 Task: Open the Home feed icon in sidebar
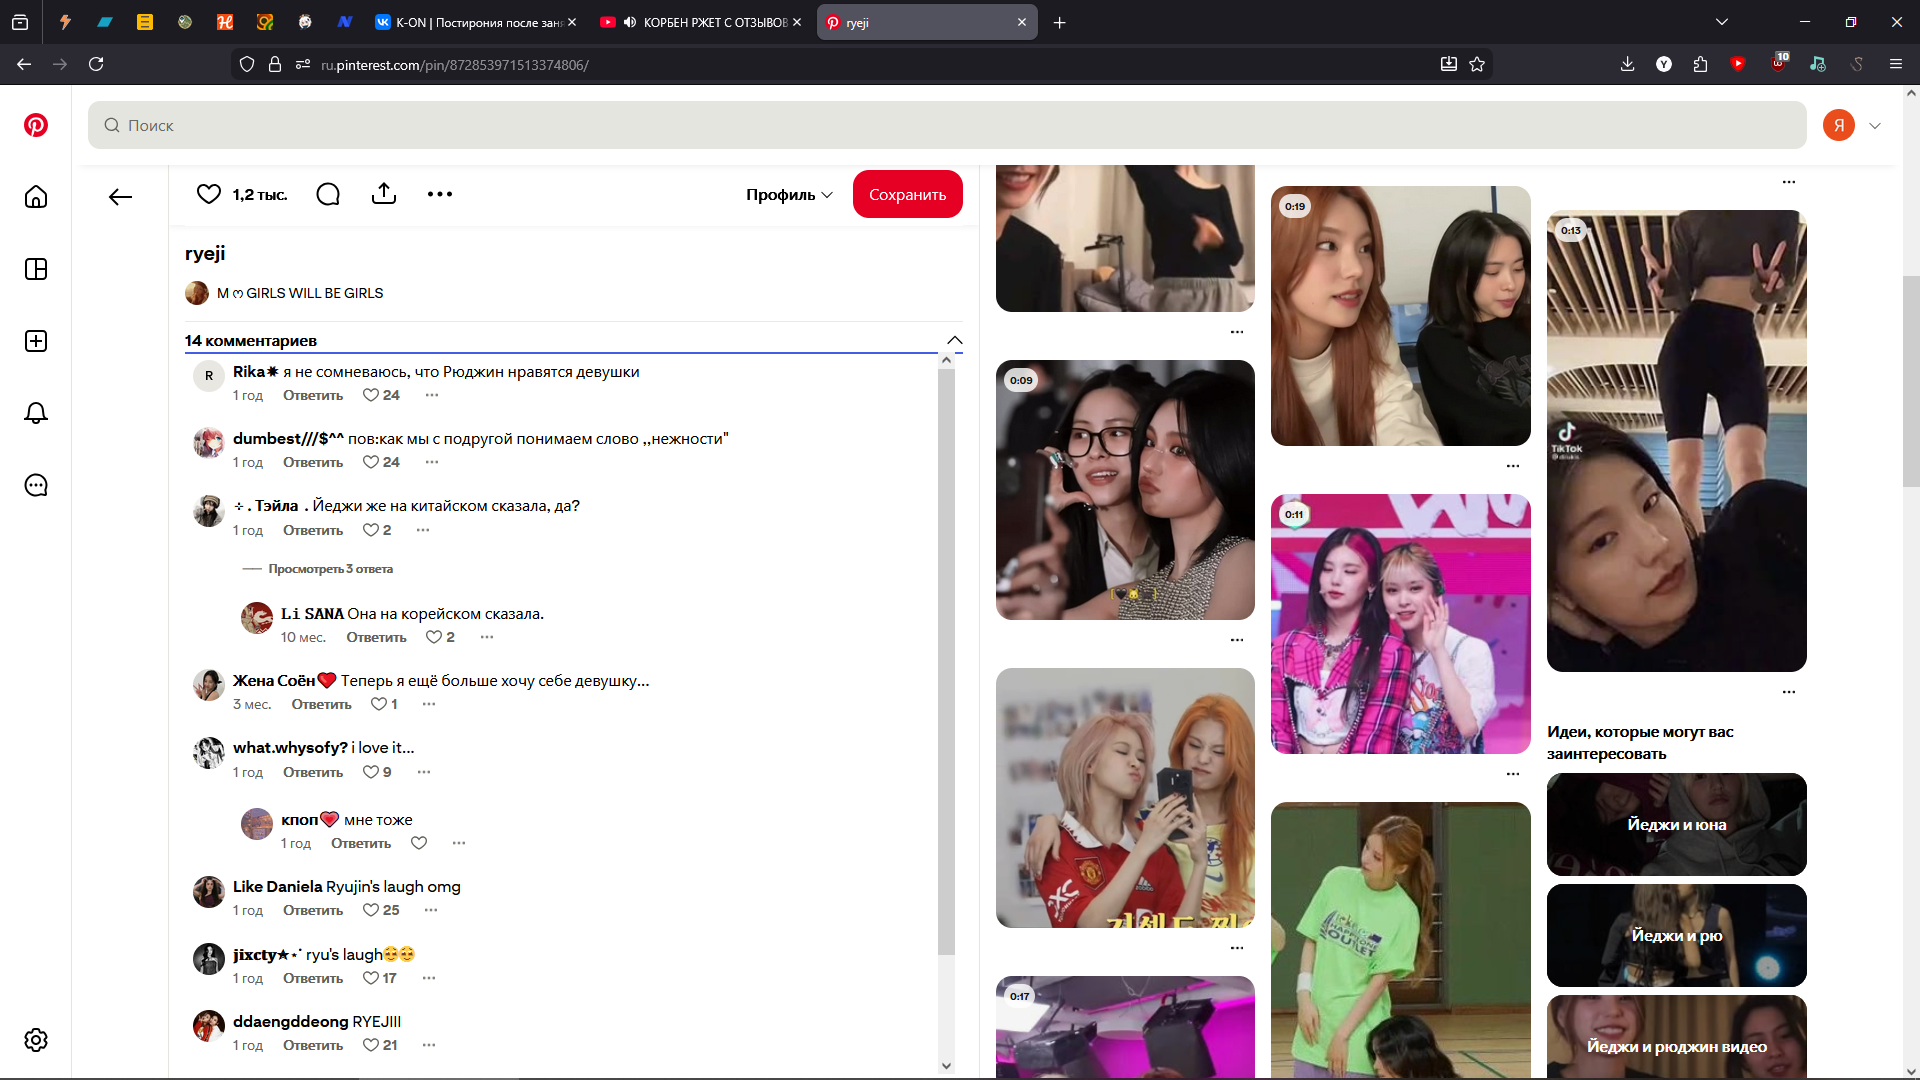coord(36,197)
